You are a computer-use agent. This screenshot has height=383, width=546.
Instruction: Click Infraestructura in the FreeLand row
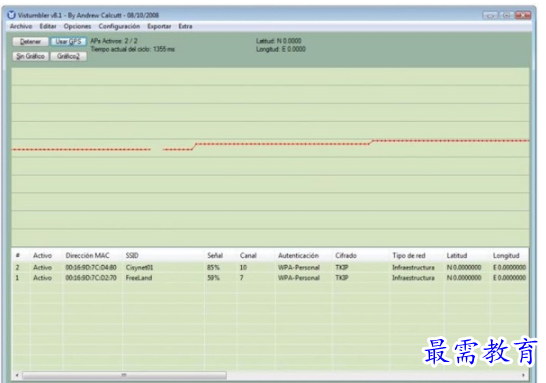(413, 278)
